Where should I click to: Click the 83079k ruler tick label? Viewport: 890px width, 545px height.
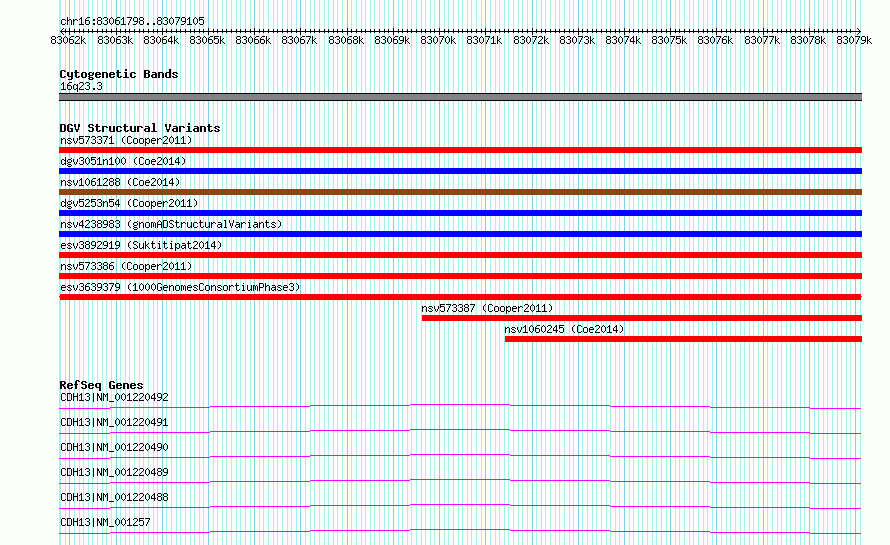click(x=854, y=40)
